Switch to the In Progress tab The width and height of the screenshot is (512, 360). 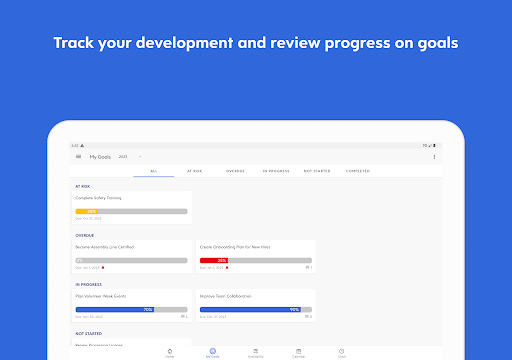[x=276, y=171]
